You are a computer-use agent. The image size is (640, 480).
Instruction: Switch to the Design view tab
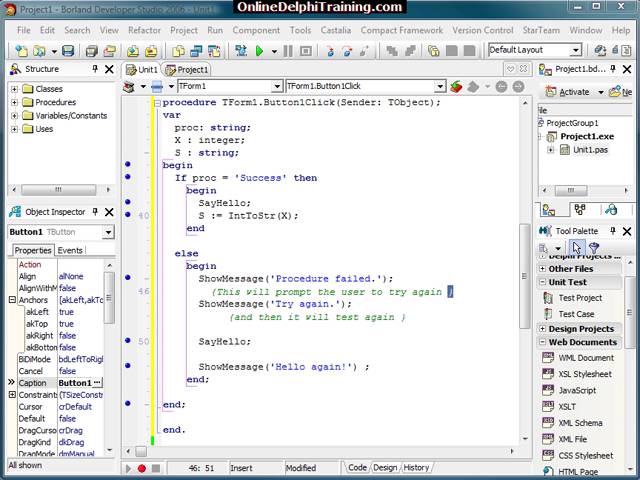[385, 467]
